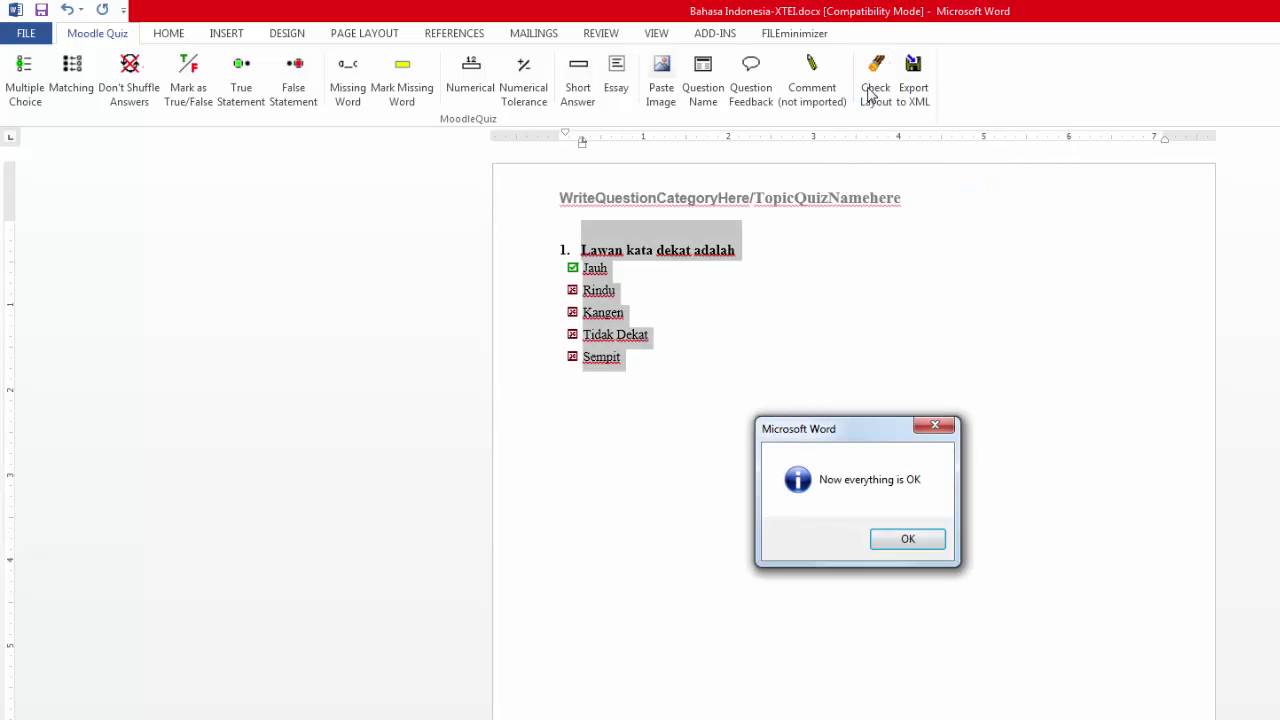This screenshot has width=1280, height=720.
Task: Select the Moodle Quiz tab
Action: coord(97,33)
